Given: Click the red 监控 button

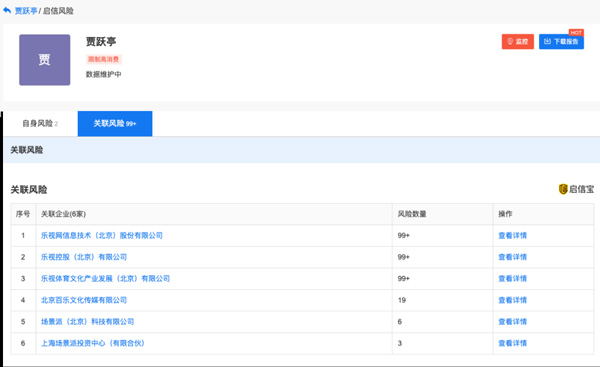Looking at the screenshot, I should tap(518, 41).
